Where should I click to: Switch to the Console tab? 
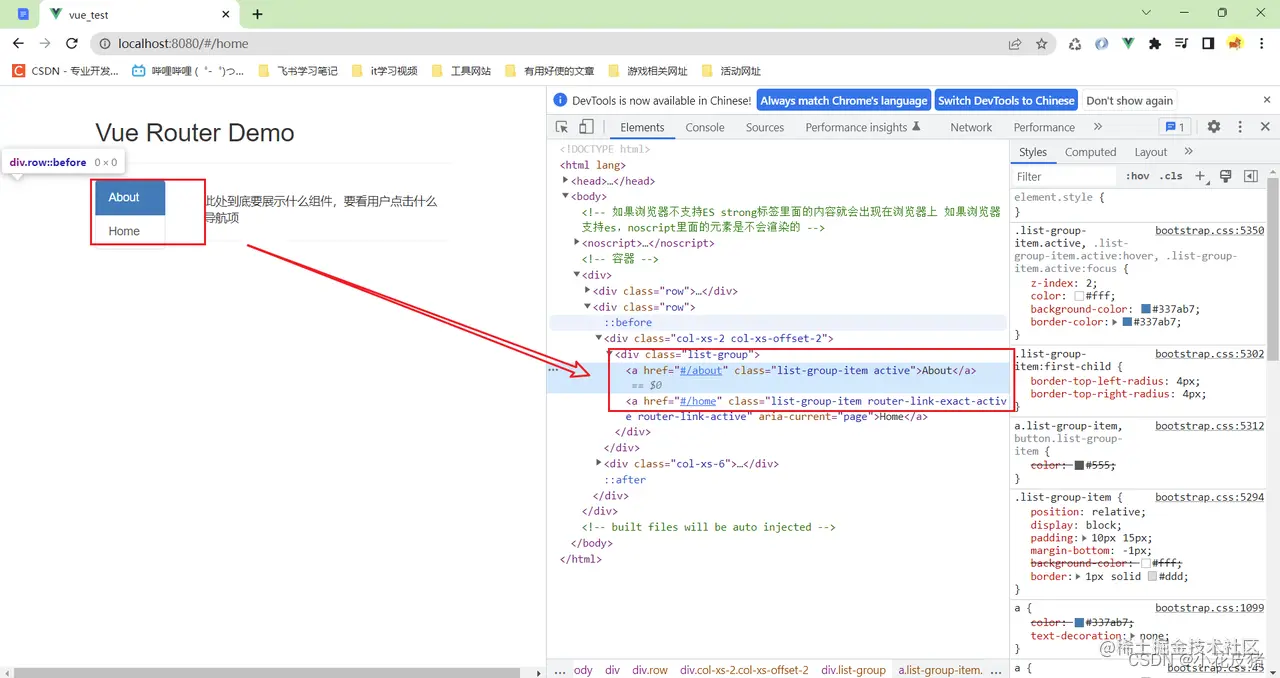coord(705,127)
